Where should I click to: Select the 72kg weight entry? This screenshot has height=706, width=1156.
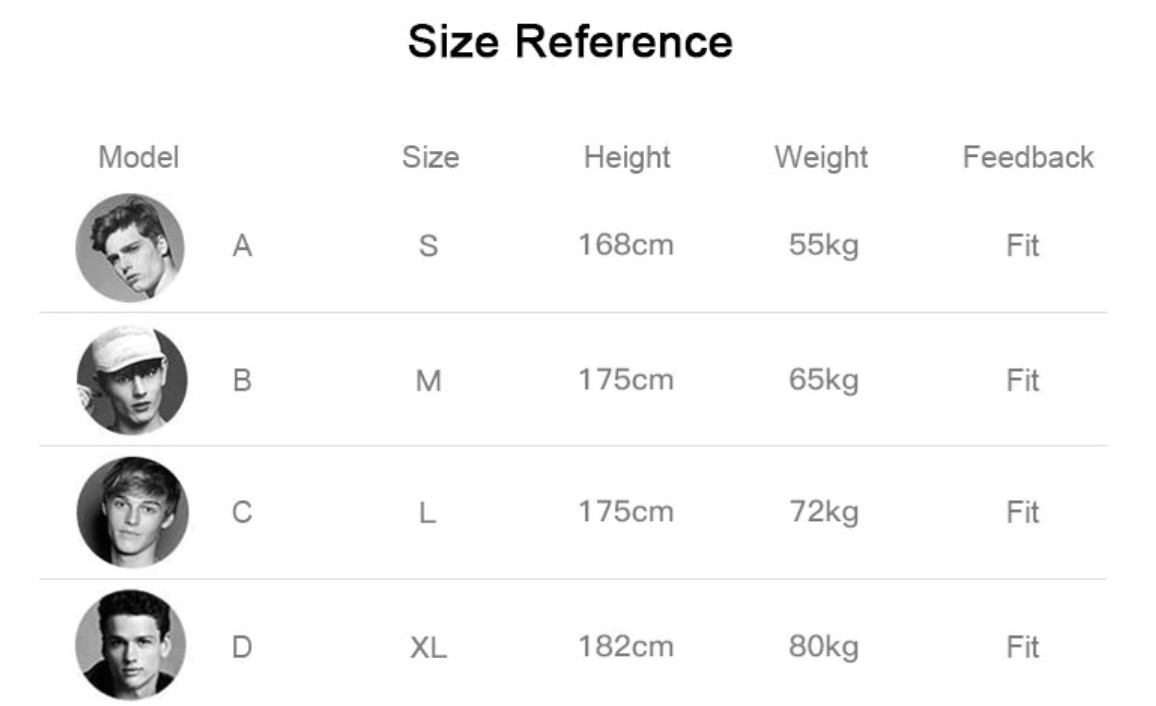coord(823,512)
